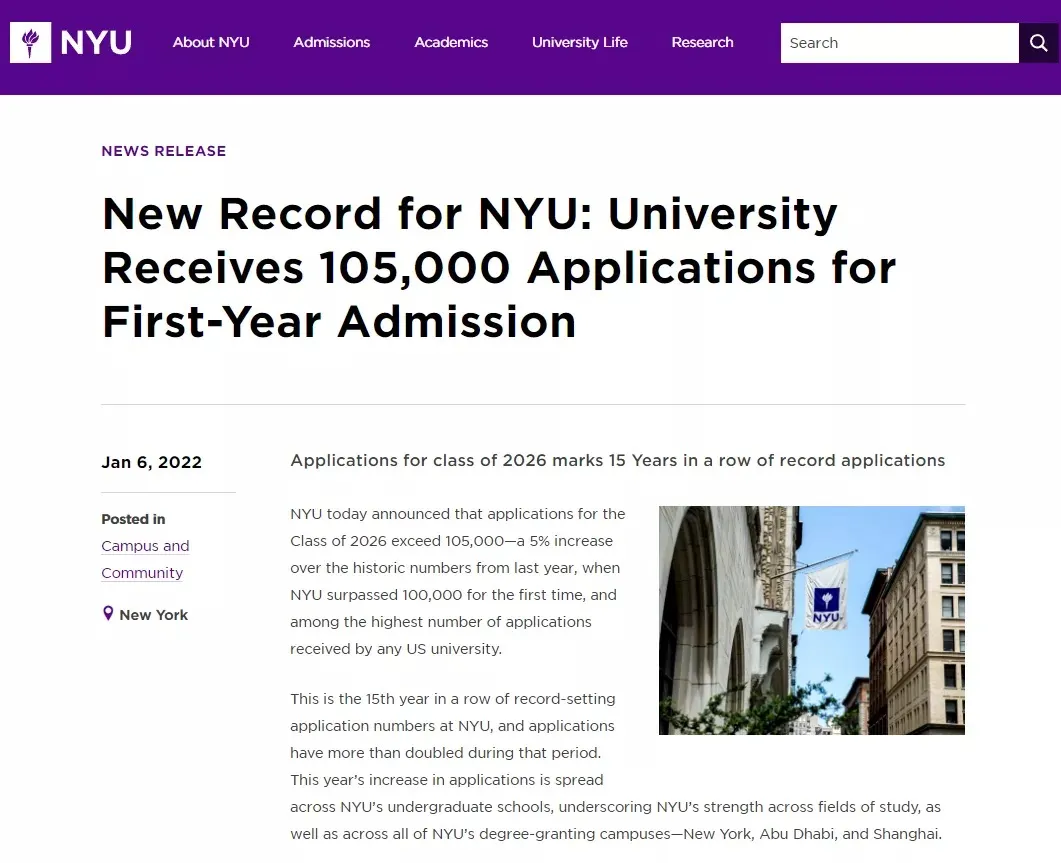The image size is (1061, 863).
Task: Follow the Campus and Community link
Action: pos(145,559)
